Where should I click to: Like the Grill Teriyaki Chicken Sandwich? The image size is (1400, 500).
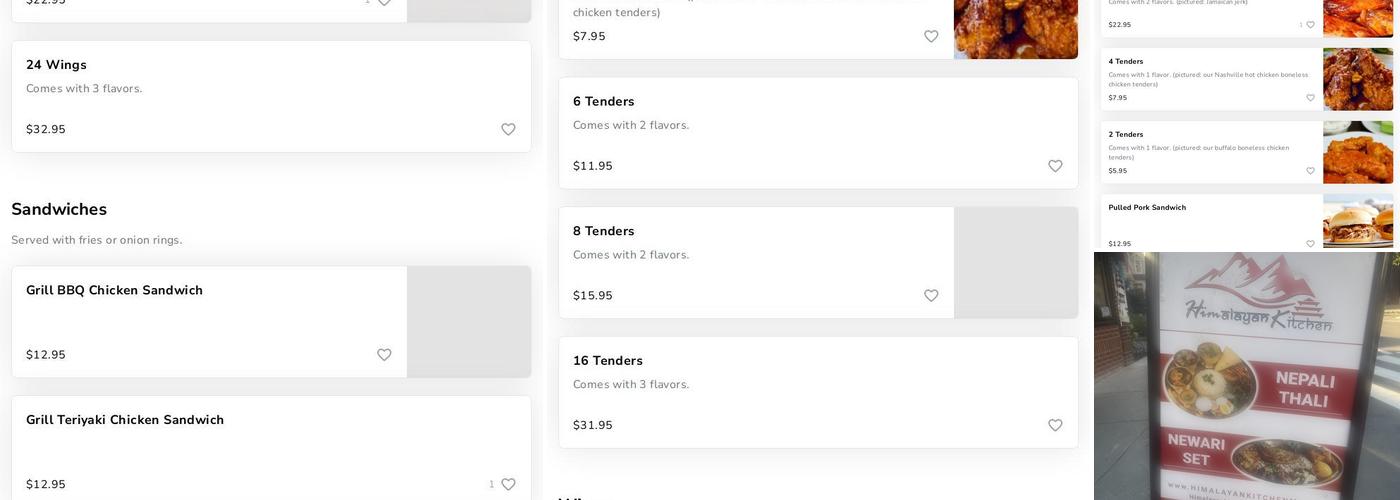(508, 485)
